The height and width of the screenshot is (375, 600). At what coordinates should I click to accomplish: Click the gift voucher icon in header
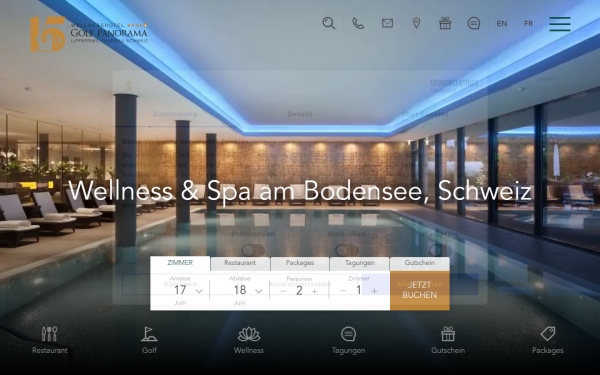pyautogui.click(x=445, y=23)
